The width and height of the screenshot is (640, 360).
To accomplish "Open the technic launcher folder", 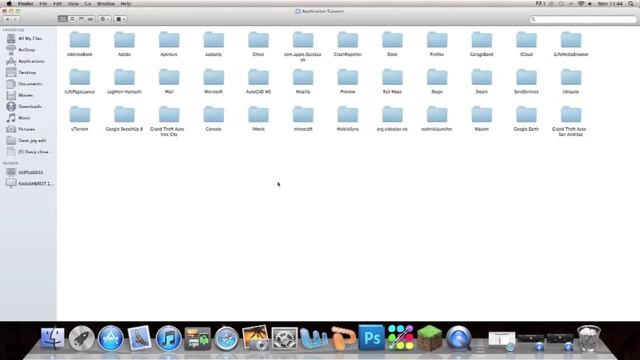I will pyautogui.click(x=437, y=115).
